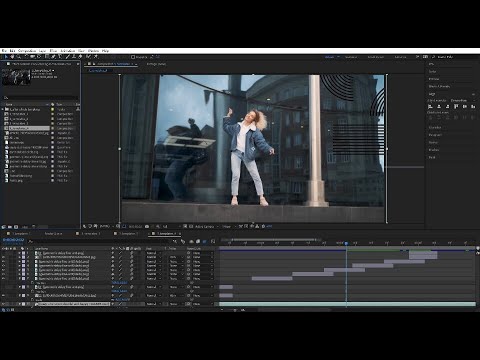Switch to the Standard workspace

click(351, 57)
